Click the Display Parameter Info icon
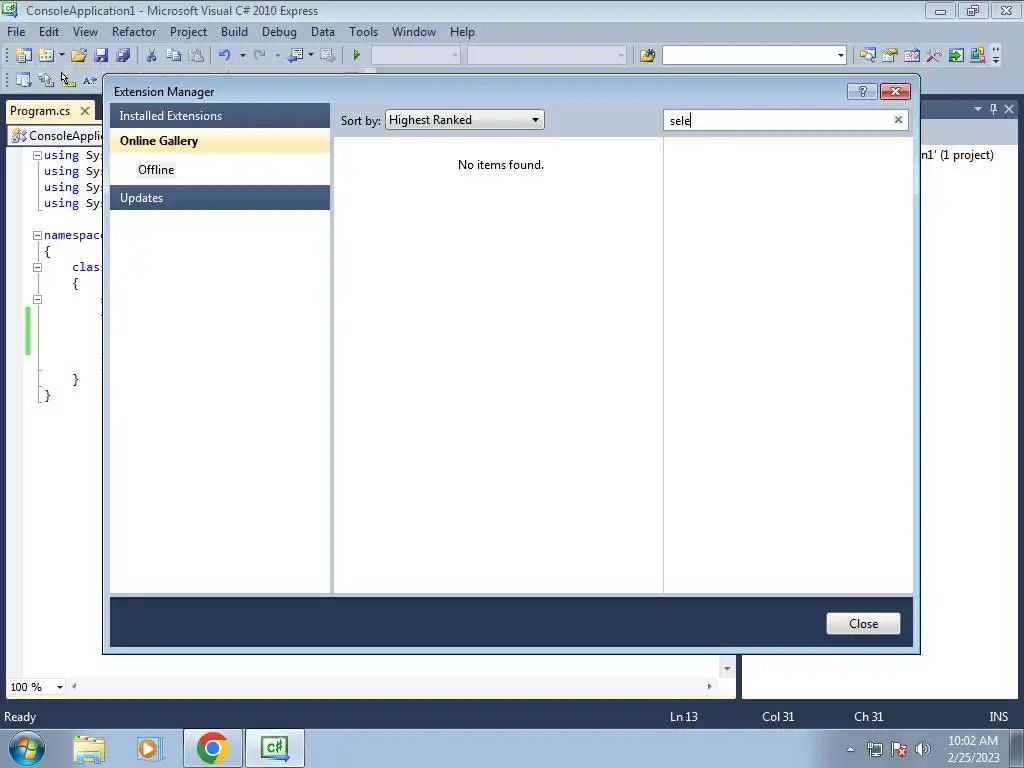The image size is (1024, 768). pos(46,80)
